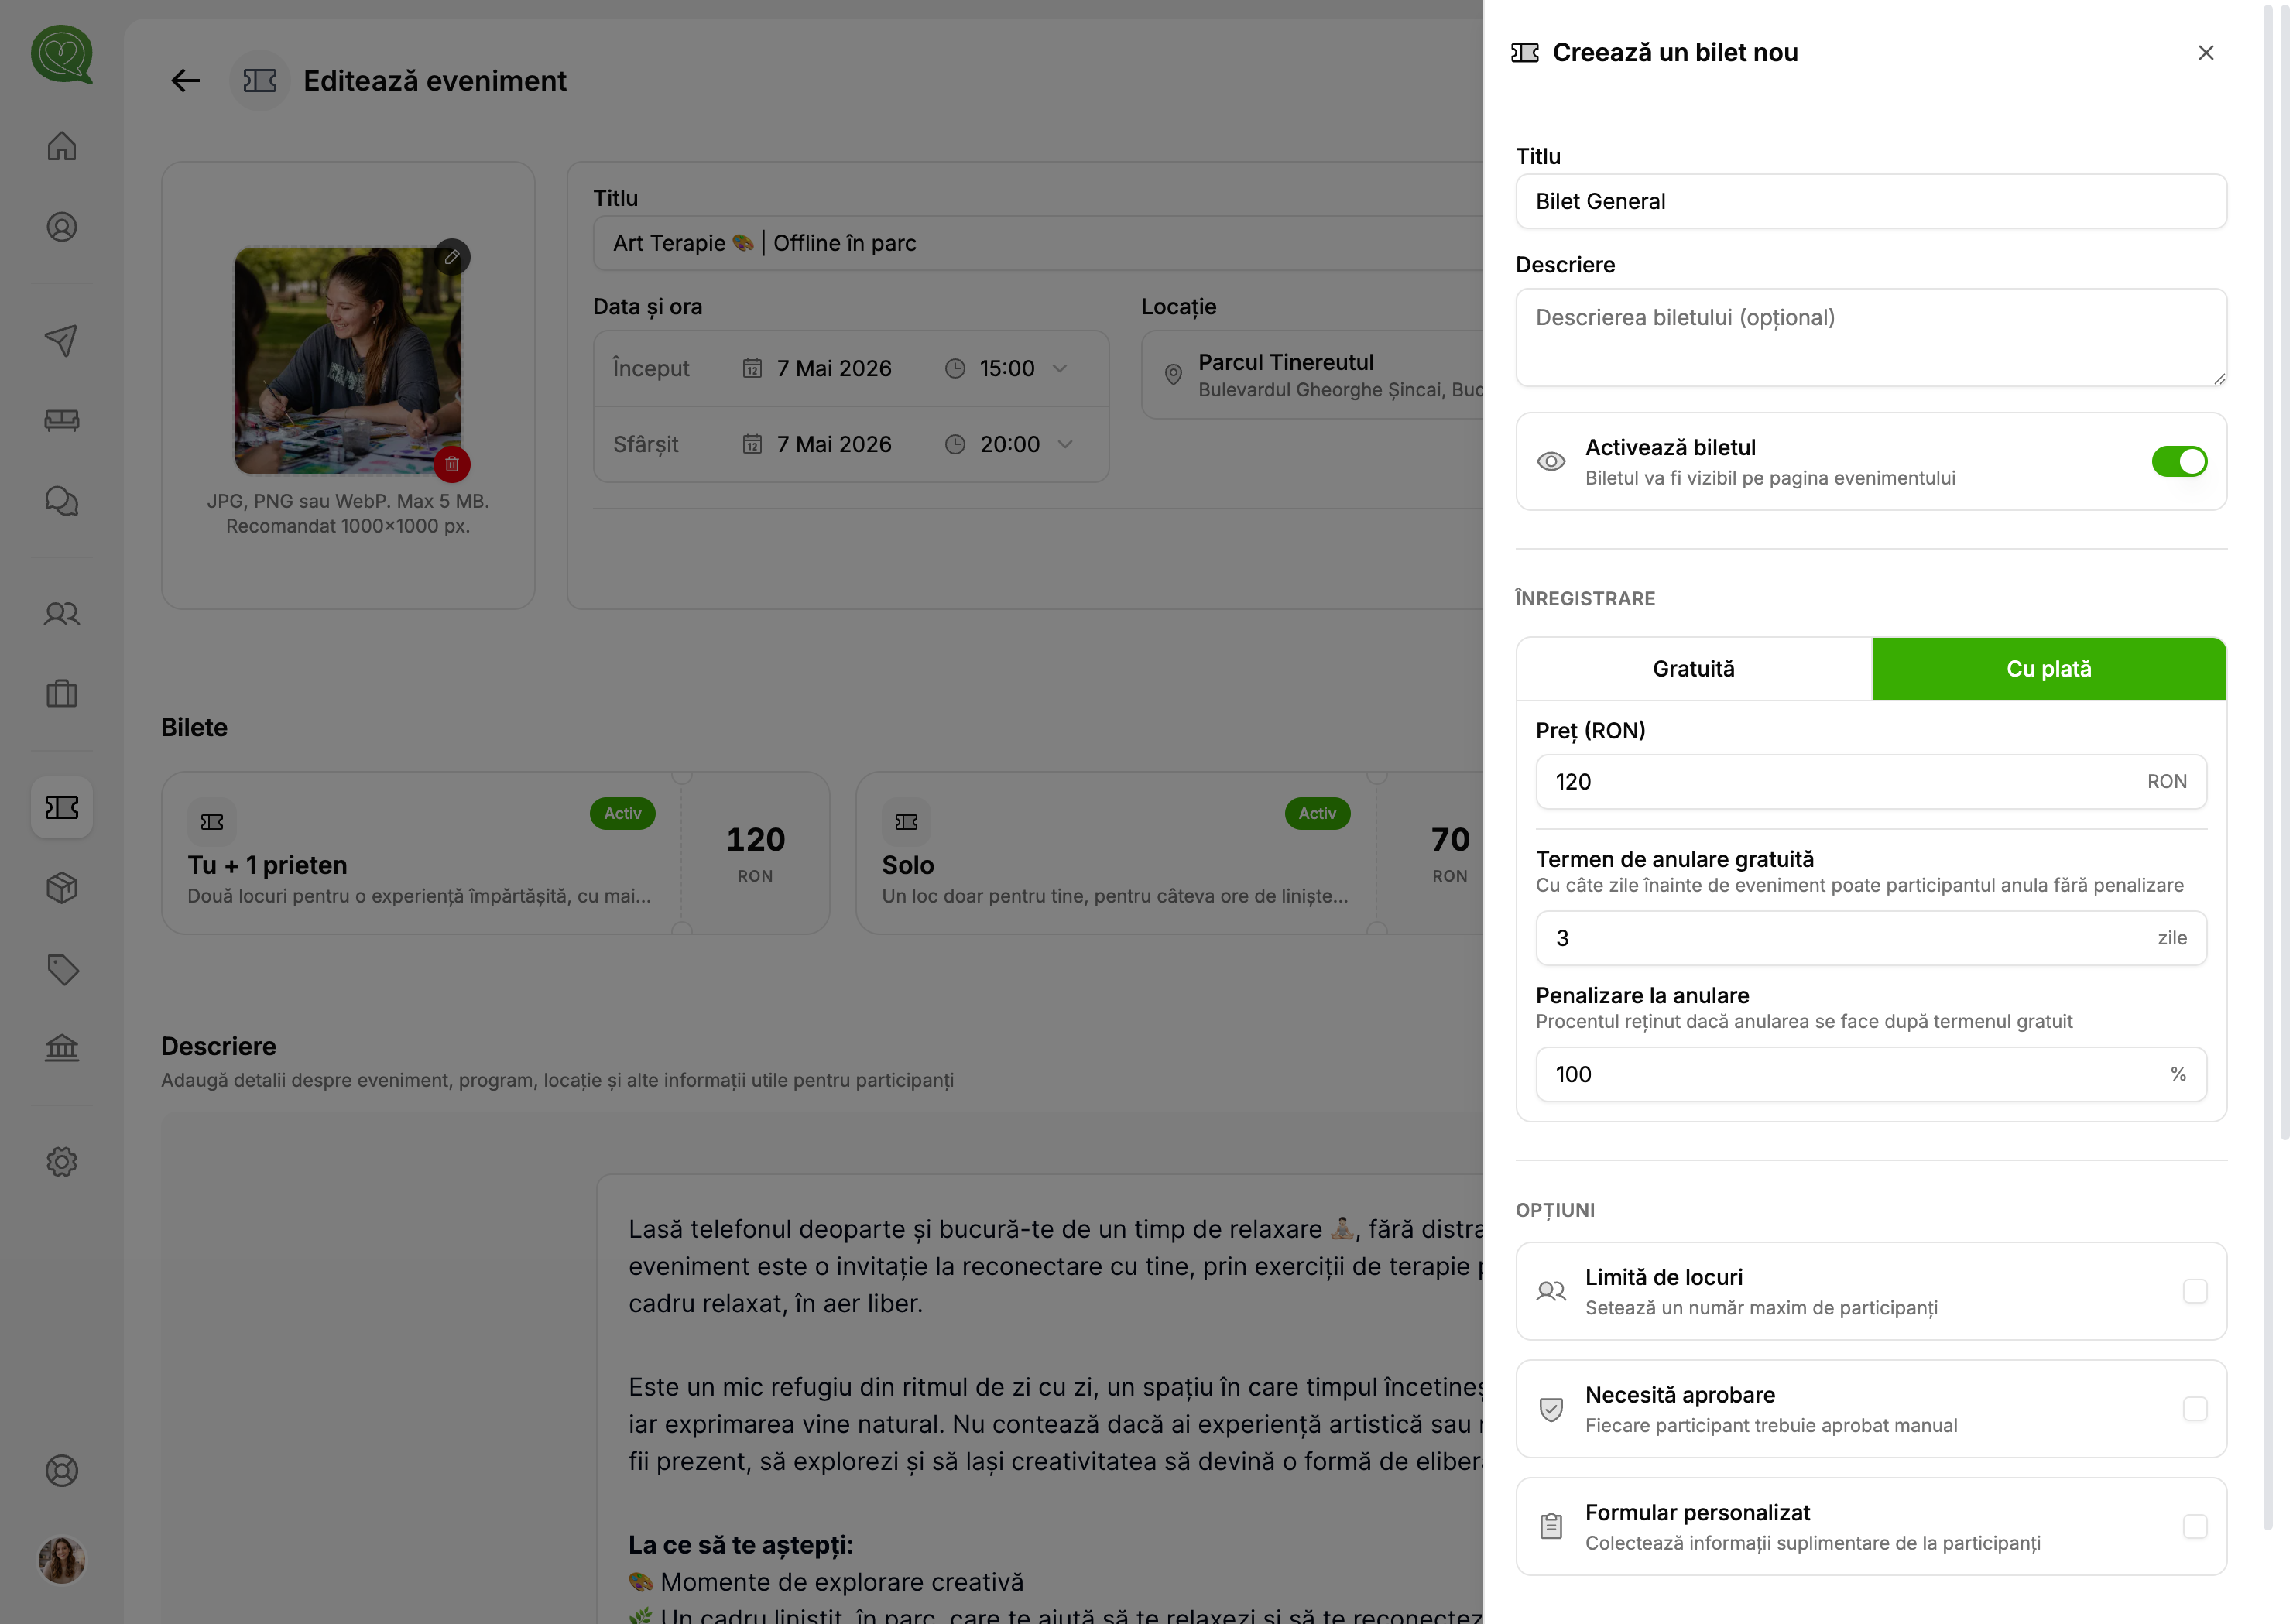Image resolution: width=2293 pixels, height=1624 pixels.
Task: Open the settings gear in sidebar
Action: 61,1161
